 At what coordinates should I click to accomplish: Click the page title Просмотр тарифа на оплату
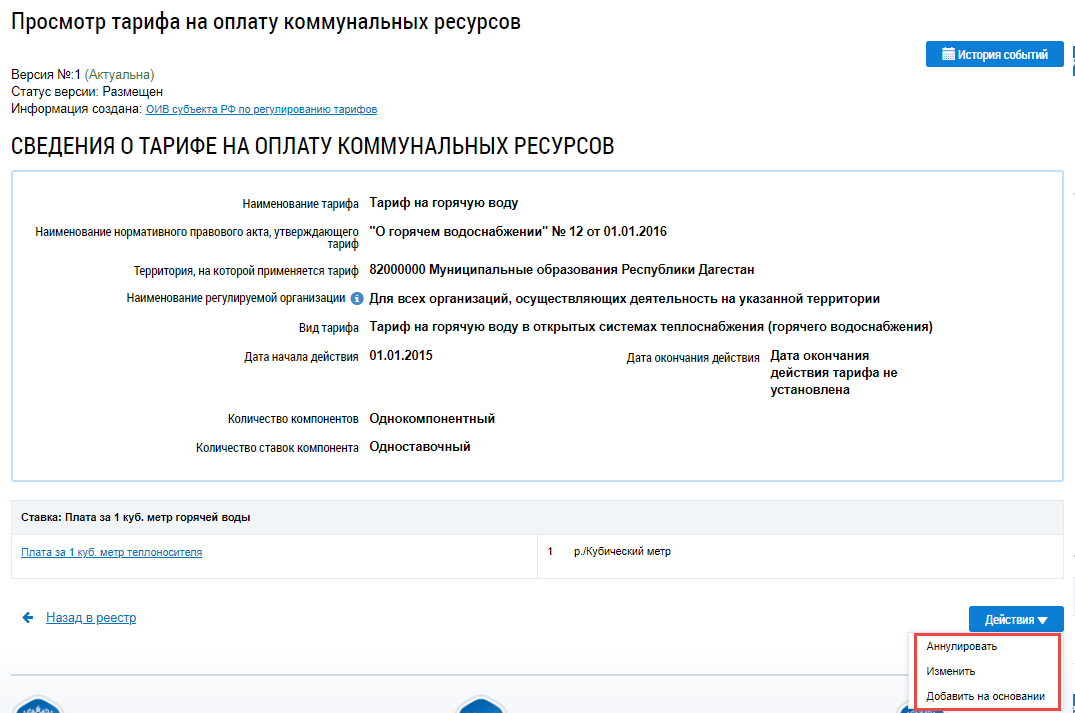point(266,22)
